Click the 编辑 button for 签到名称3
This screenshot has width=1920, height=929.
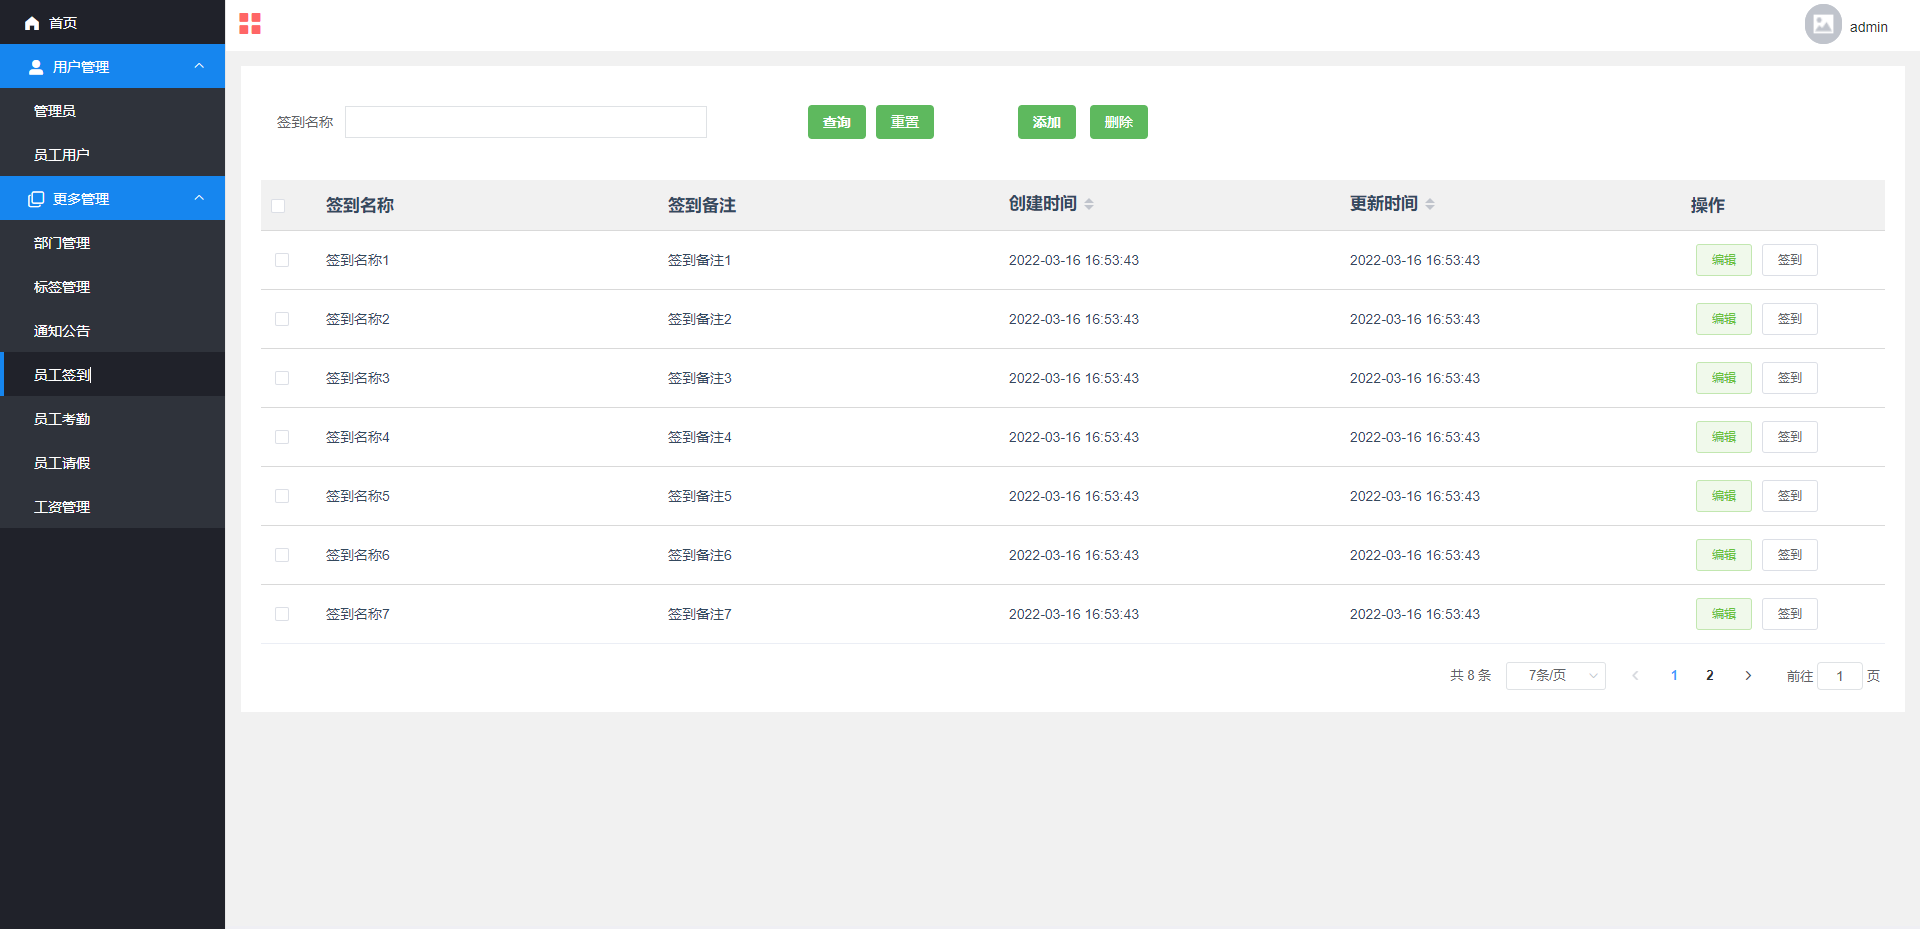[x=1723, y=378]
